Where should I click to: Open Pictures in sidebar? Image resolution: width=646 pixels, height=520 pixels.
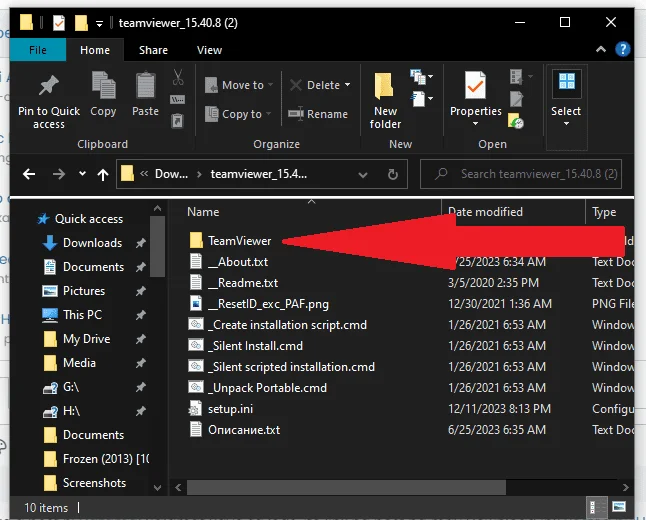pyautogui.click(x=74, y=291)
